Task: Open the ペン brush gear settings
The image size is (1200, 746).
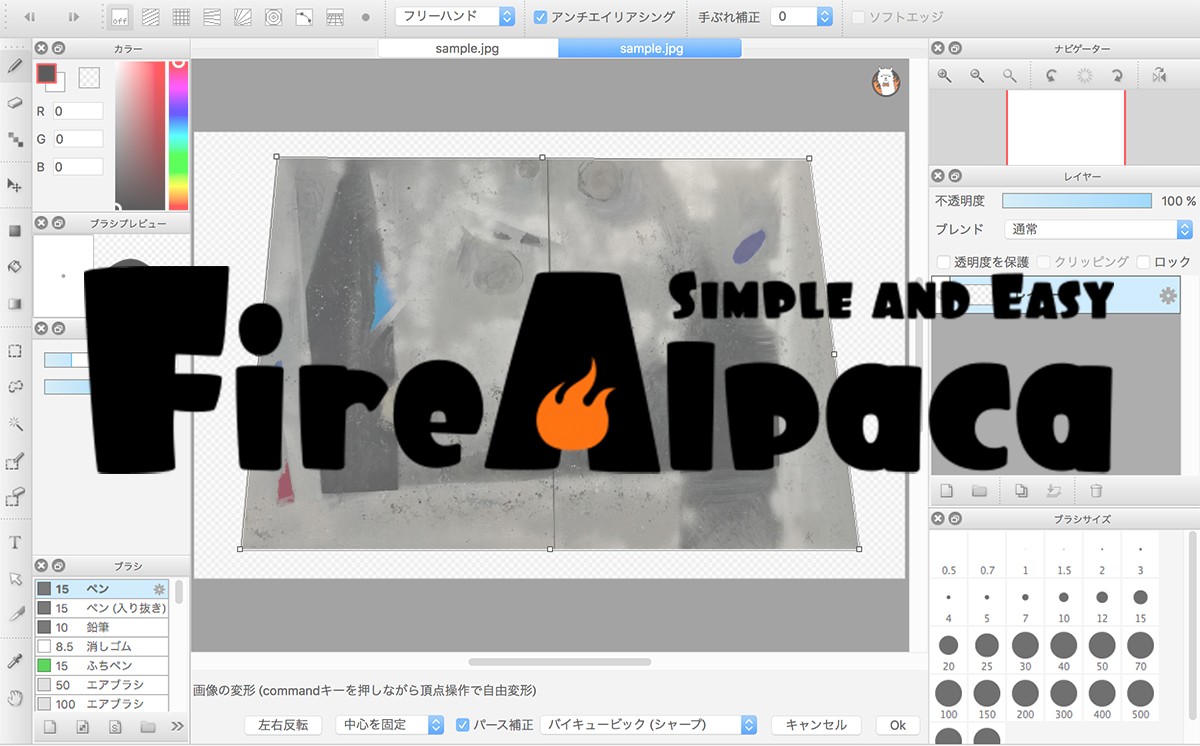Action: click(x=159, y=589)
